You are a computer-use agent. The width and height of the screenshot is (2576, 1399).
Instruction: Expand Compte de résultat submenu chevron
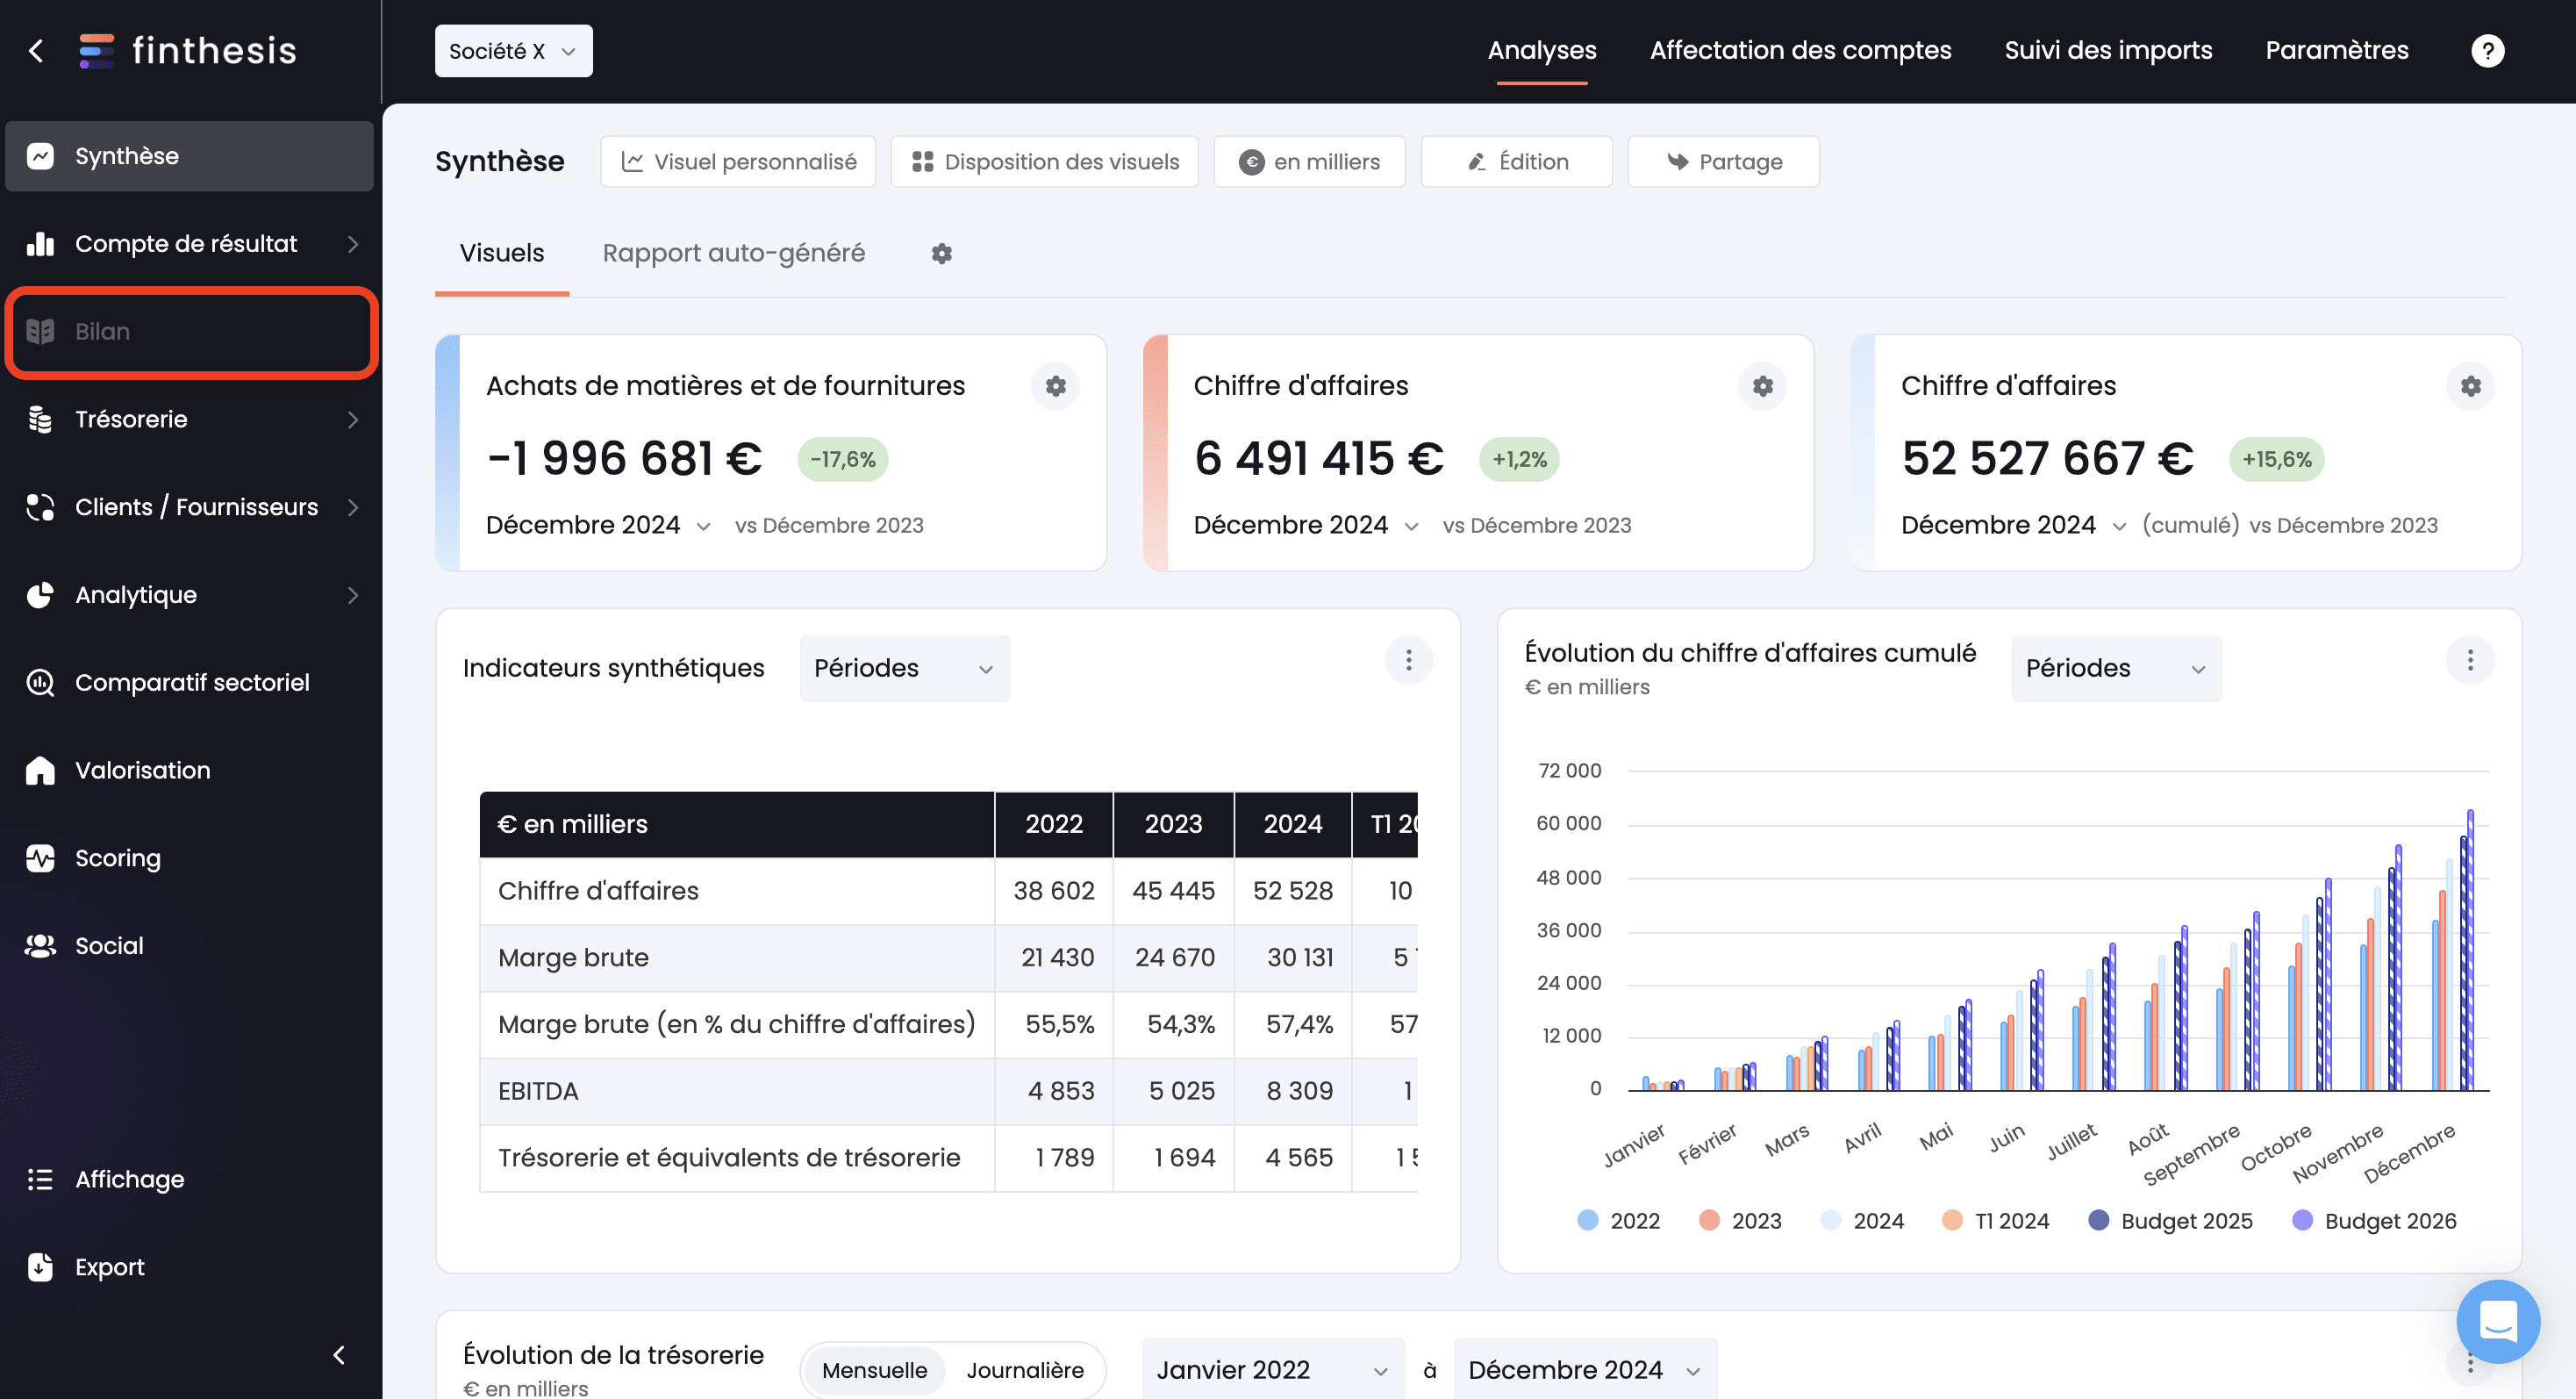352,243
